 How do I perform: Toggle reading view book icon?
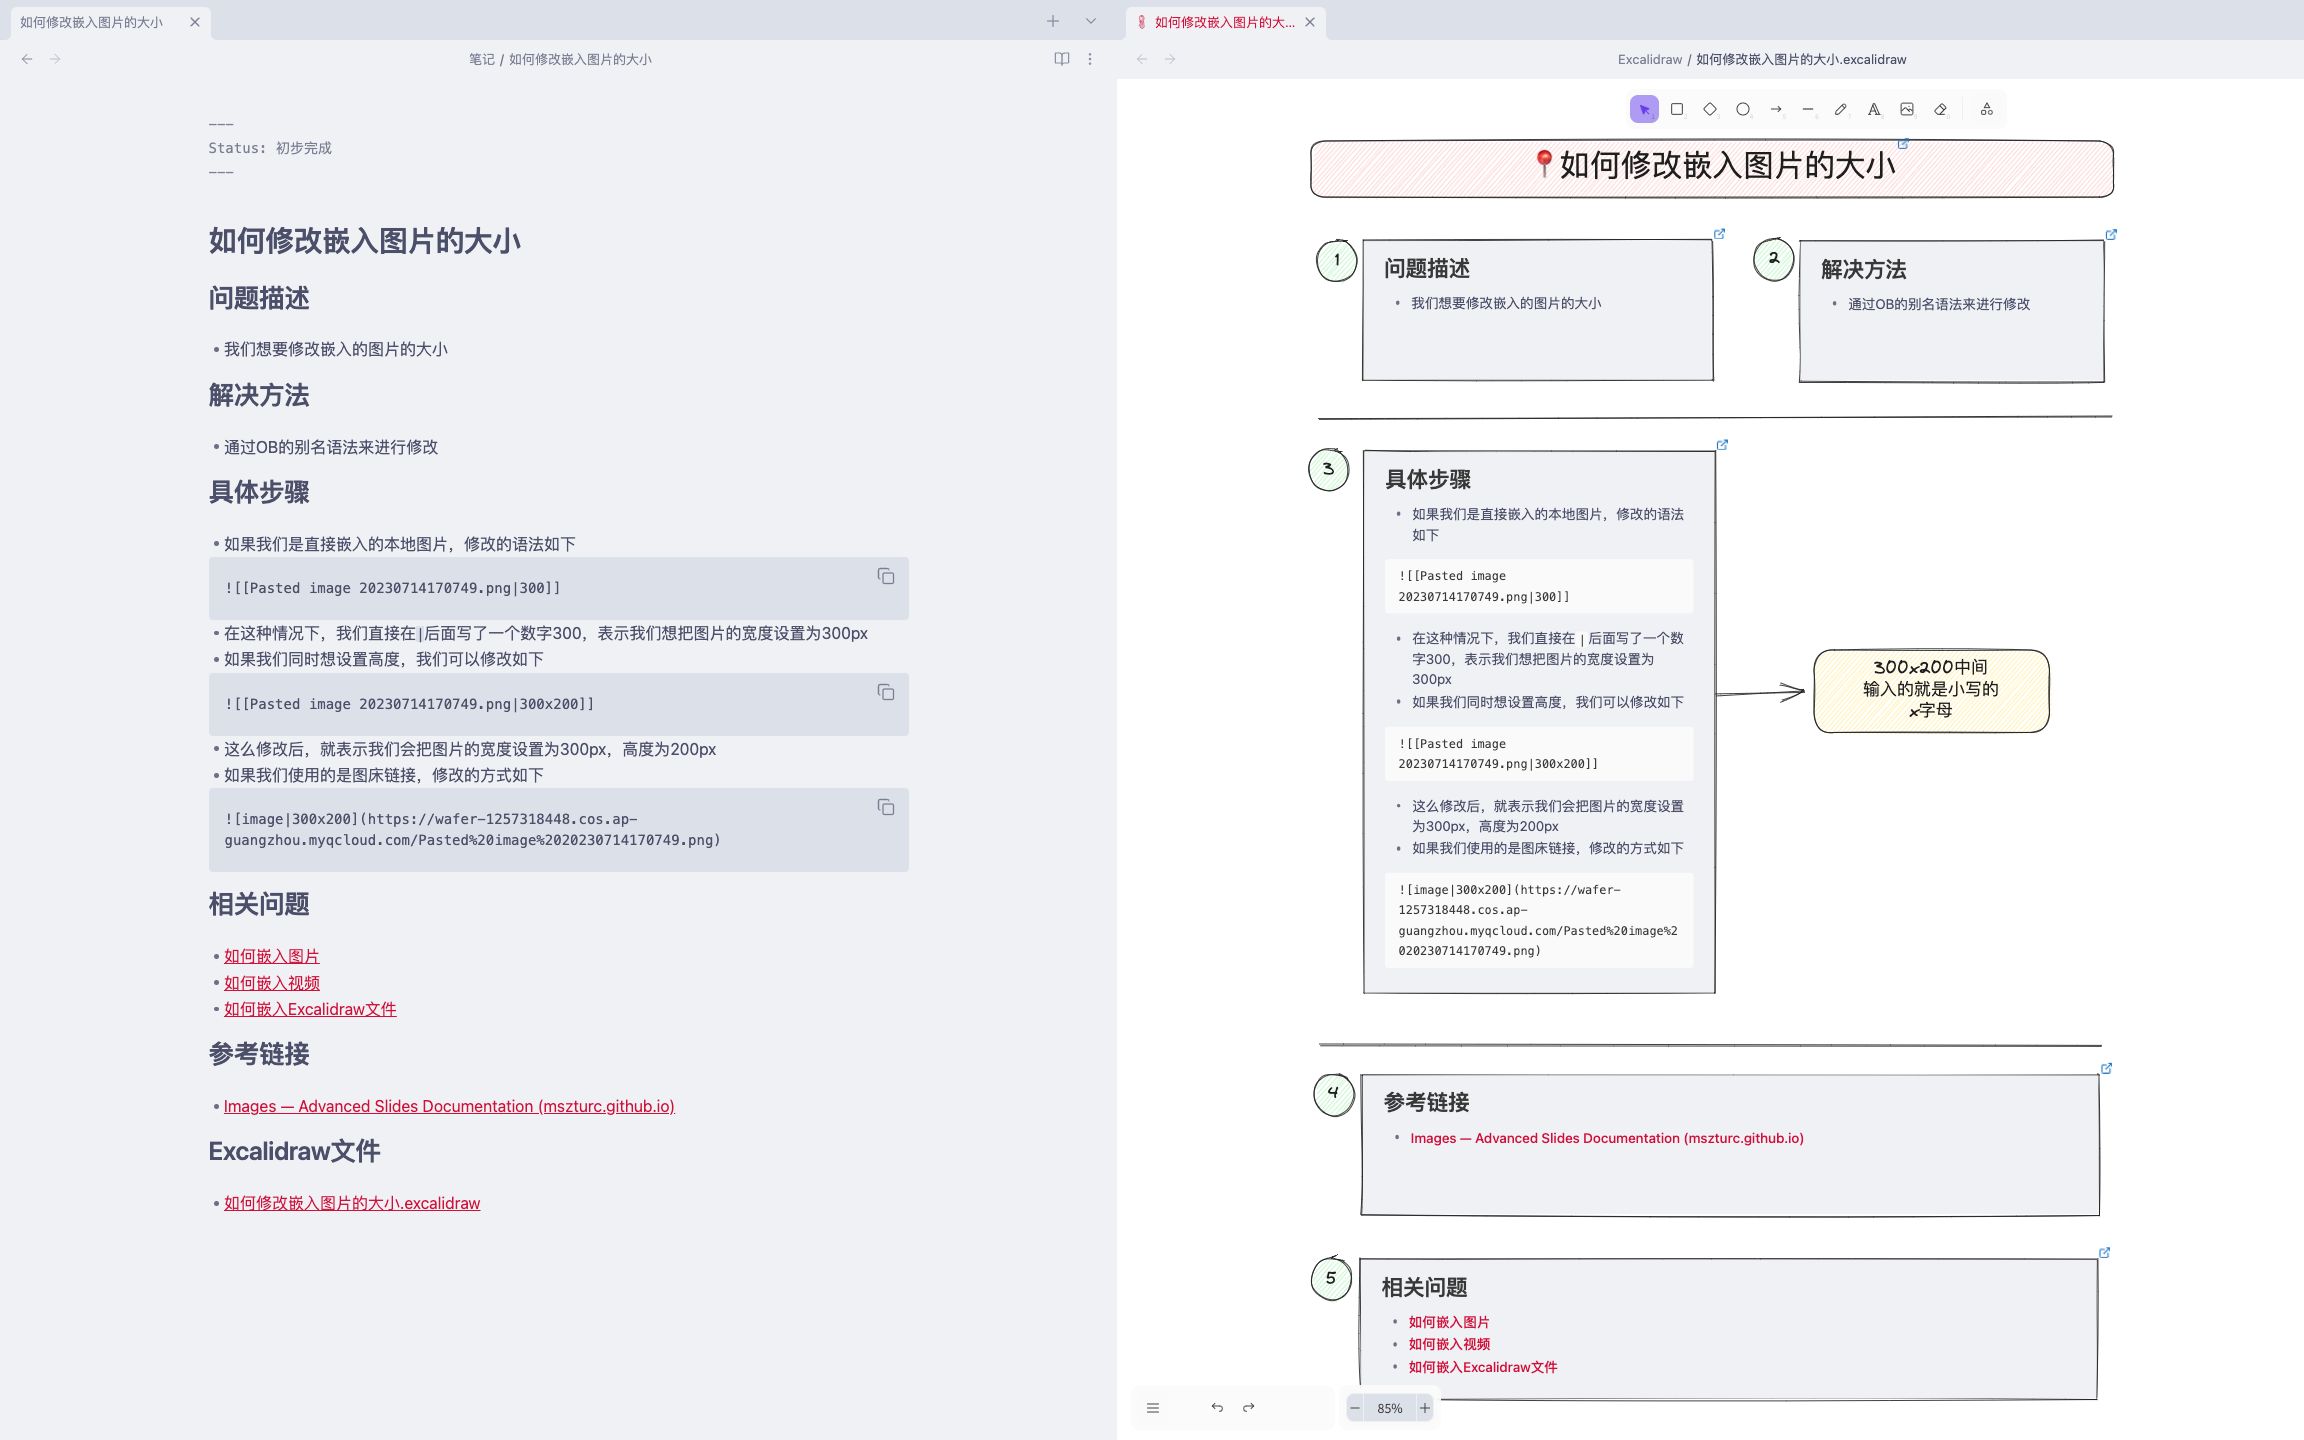pyautogui.click(x=1062, y=59)
